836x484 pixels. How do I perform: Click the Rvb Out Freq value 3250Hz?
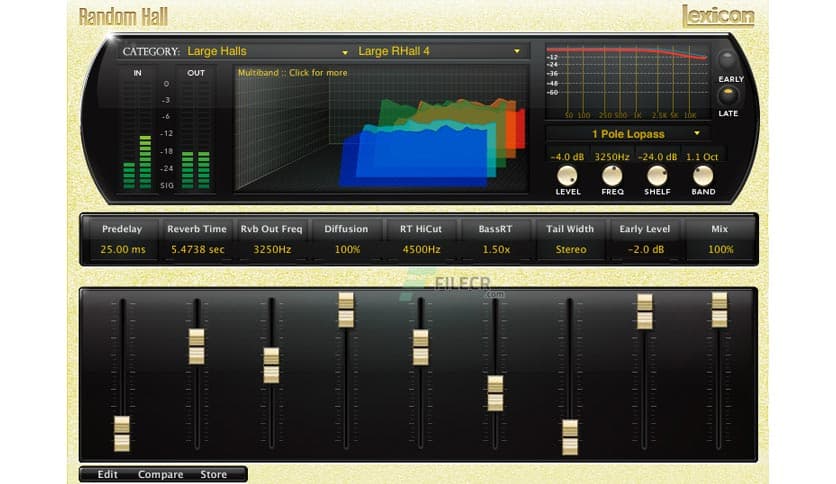tap(272, 249)
